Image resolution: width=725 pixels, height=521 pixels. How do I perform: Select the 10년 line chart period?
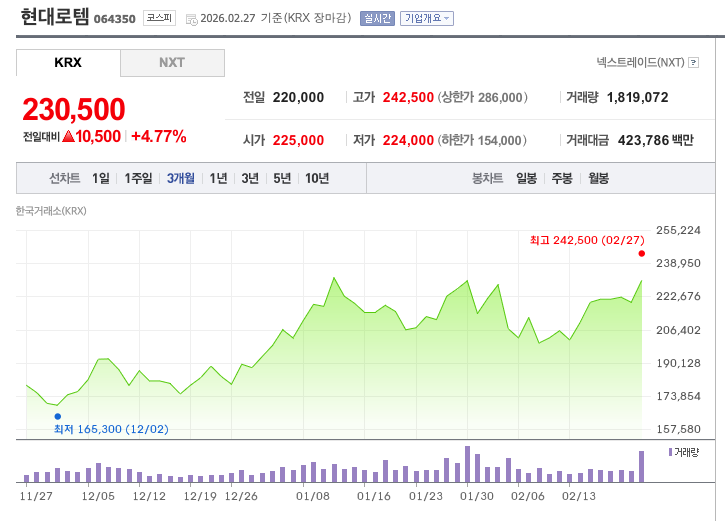[x=317, y=178]
